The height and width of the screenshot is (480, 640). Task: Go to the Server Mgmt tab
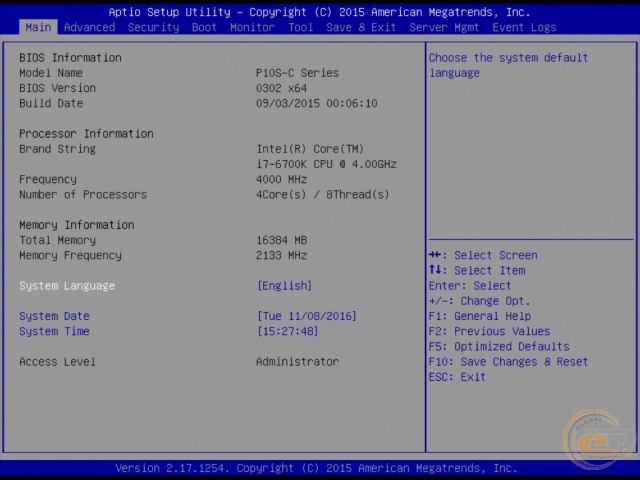coord(444,27)
